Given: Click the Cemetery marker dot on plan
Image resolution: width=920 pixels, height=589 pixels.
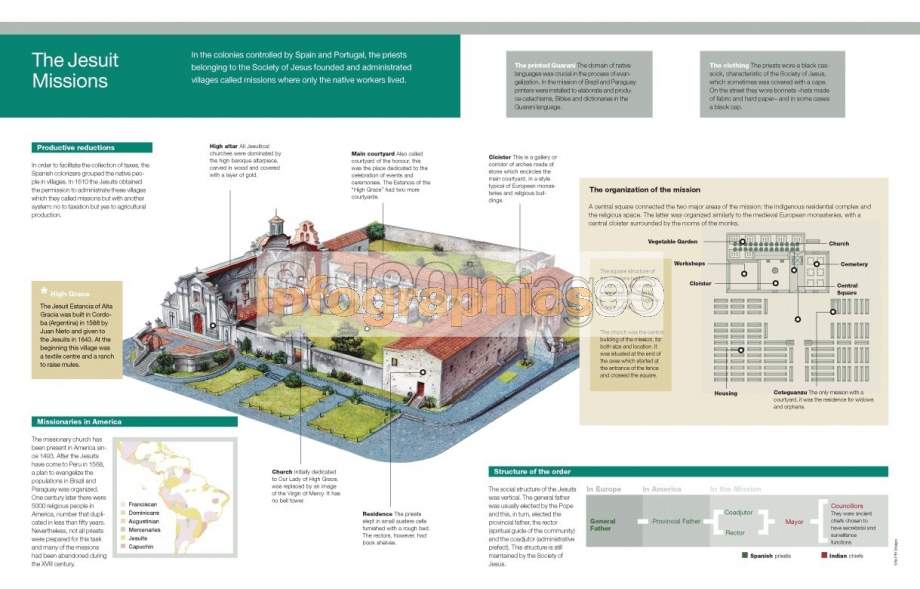Looking at the screenshot, I should click(x=816, y=264).
